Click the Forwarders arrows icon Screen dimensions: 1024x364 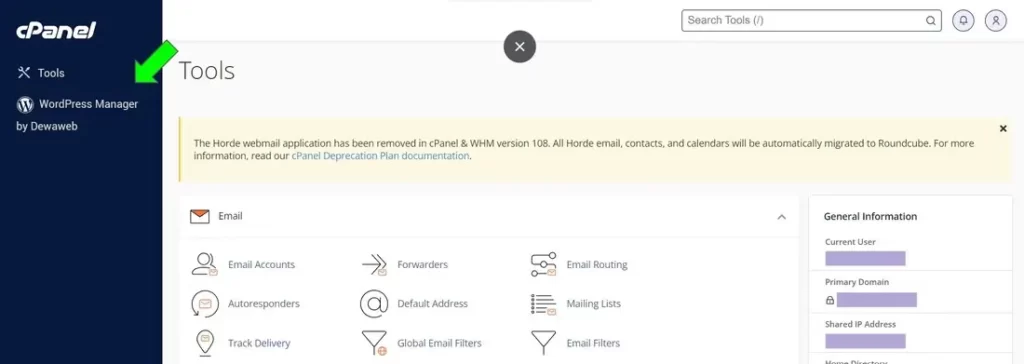pyautogui.click(x=374, y=265)
